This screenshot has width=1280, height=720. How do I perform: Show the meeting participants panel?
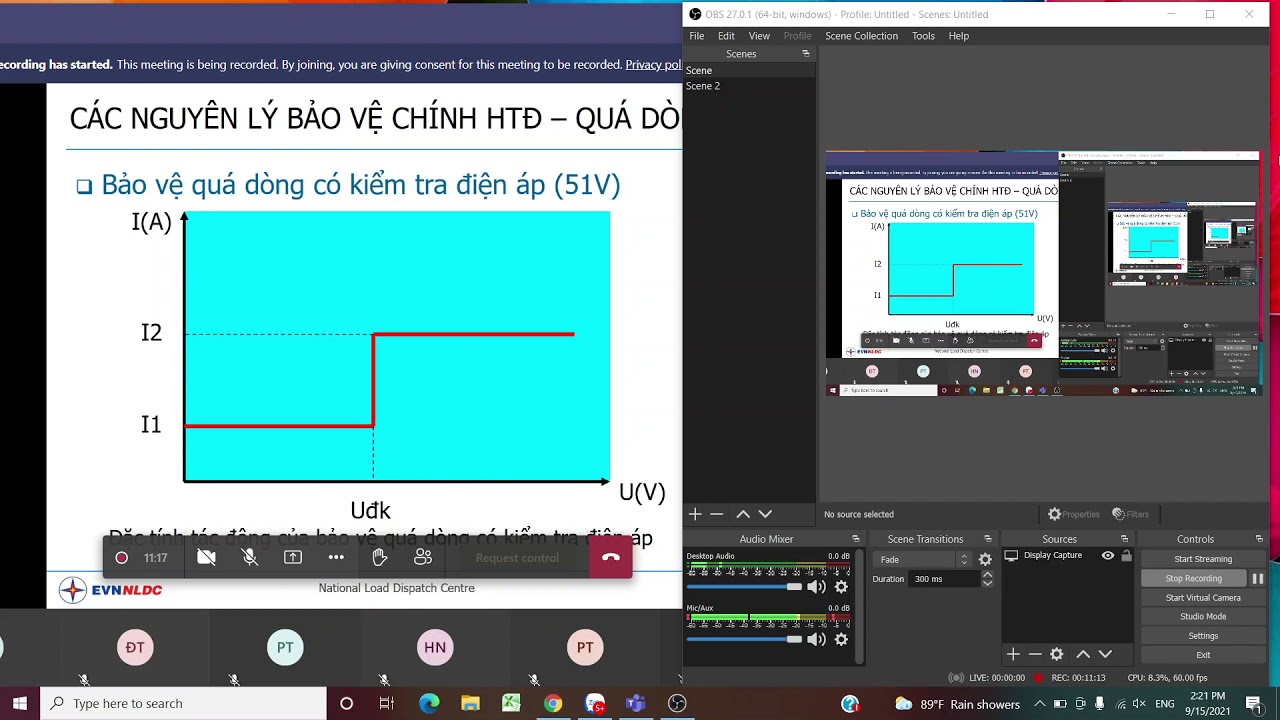[x=423, y=557]
